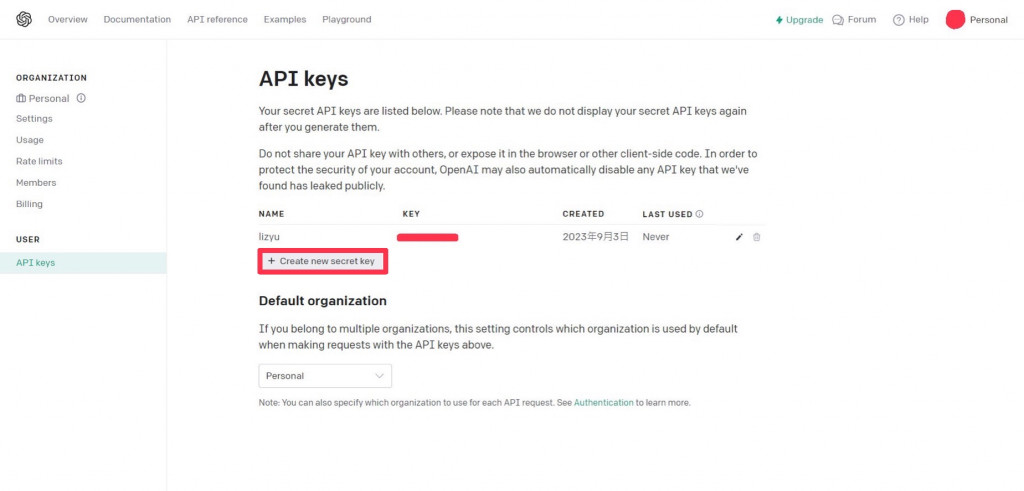This screenshot has height=491, width=1024.
Task: Open Billing in the sidebar
Action: click(x=29, y=204)
